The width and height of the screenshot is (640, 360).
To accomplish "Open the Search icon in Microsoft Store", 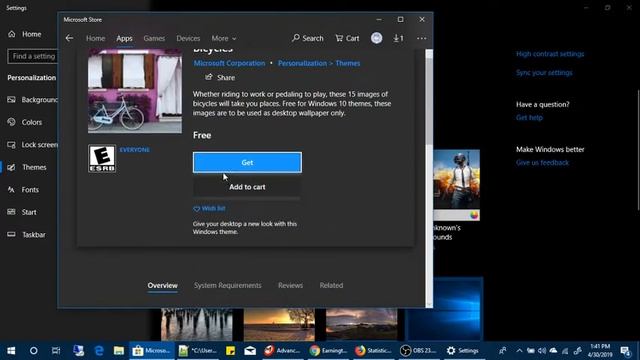I will 308,38.
